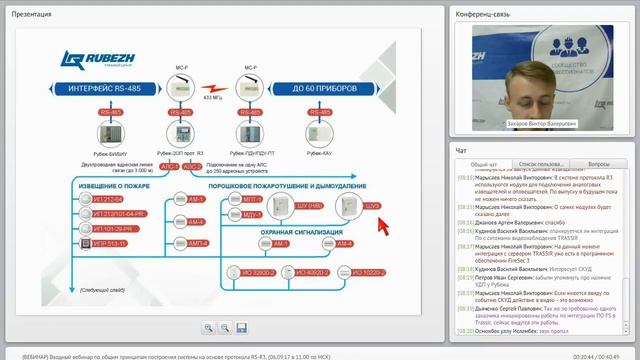Image resolution: width=640 pixels, height=360 pixels.
Task: Click the АМП-4 module icon
Action: [180, 243]
